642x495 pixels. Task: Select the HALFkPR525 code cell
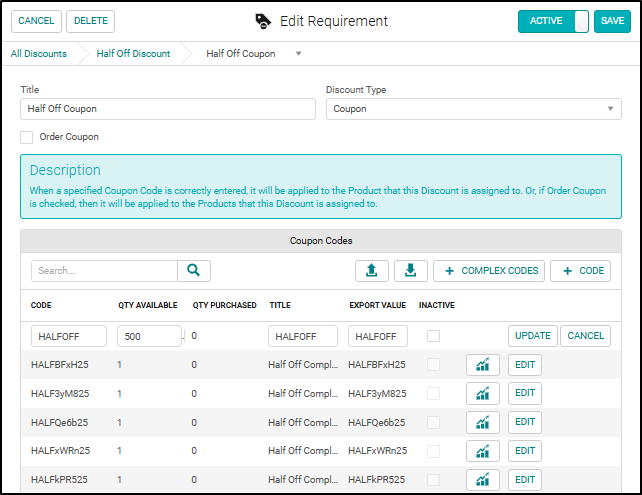(59, 480)
